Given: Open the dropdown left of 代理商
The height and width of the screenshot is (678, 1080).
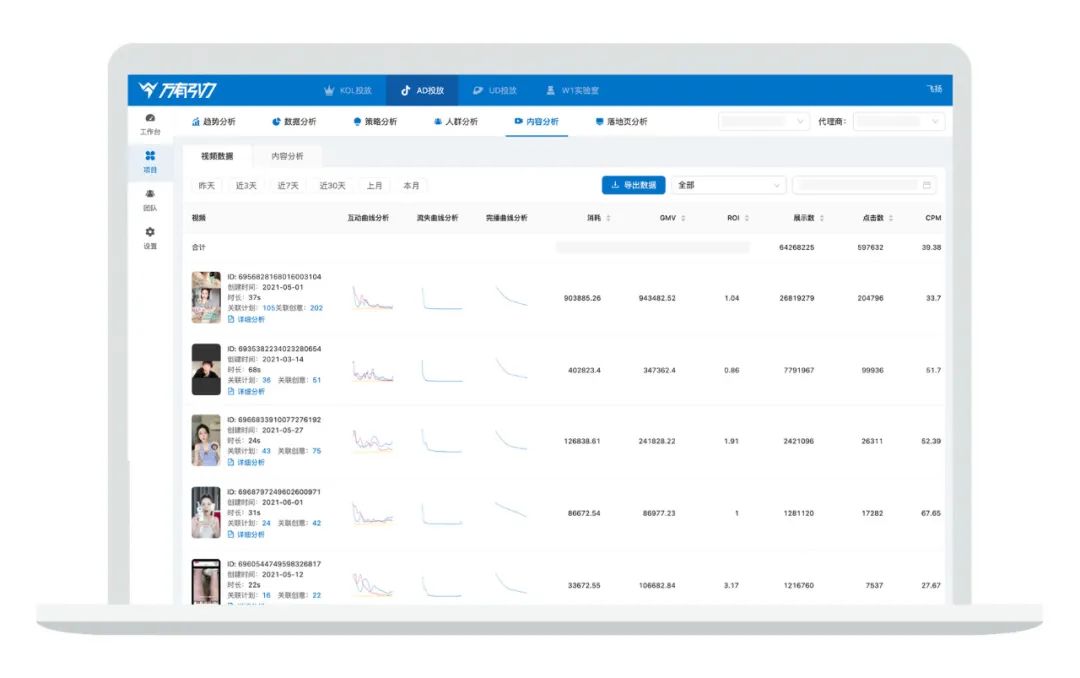Looking at the screenshot, I should (x=764, y=122).
